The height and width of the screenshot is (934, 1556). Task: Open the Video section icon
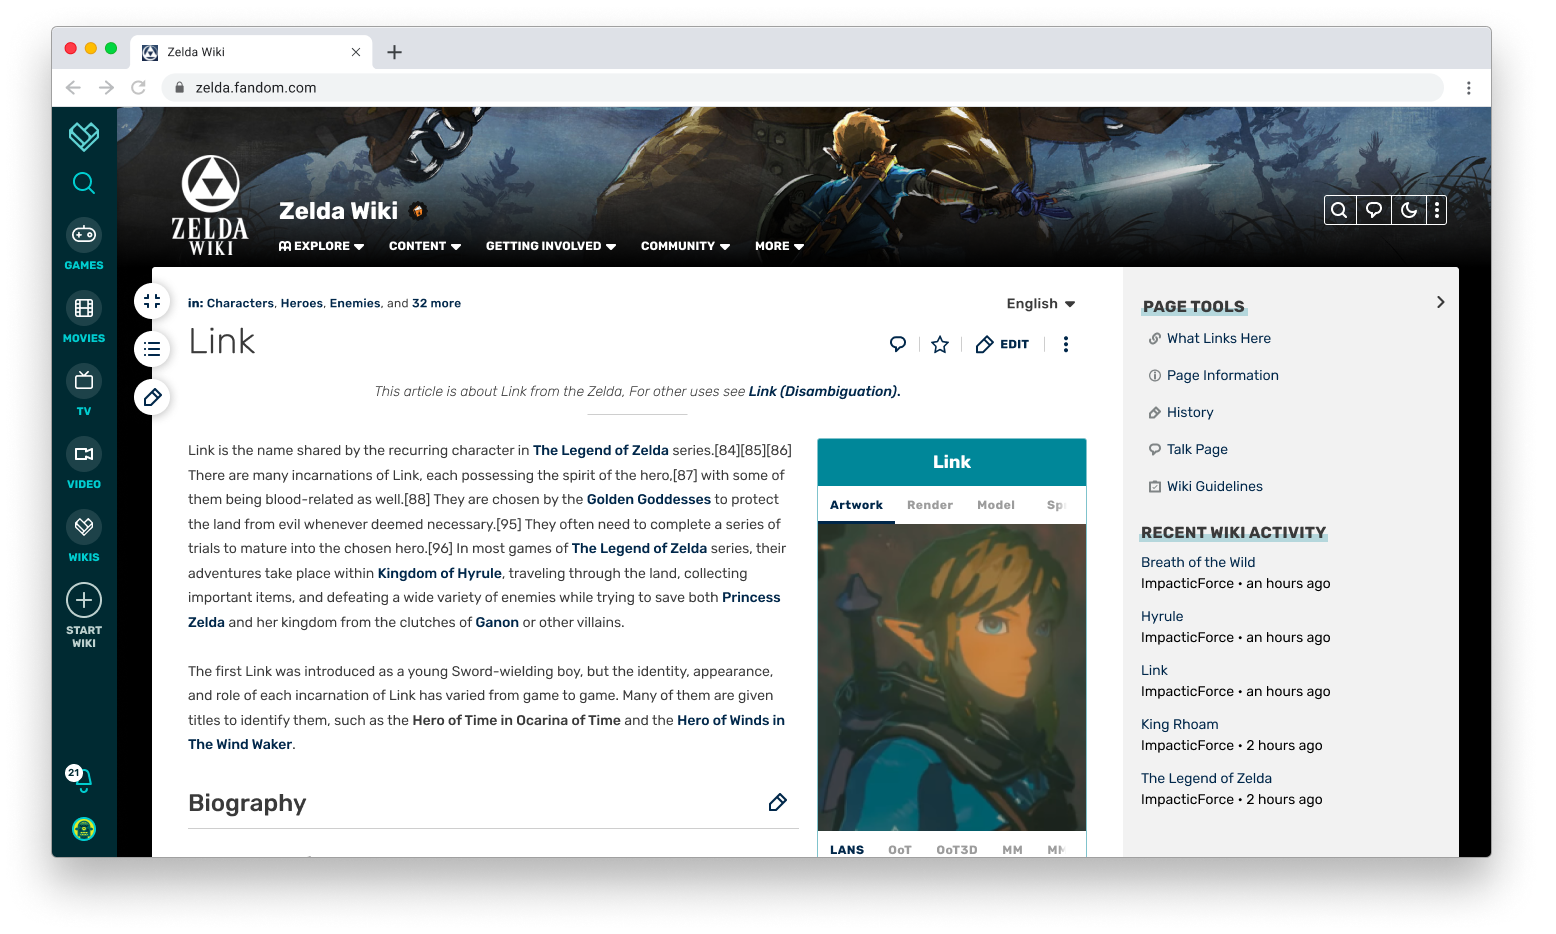point(84,454)
